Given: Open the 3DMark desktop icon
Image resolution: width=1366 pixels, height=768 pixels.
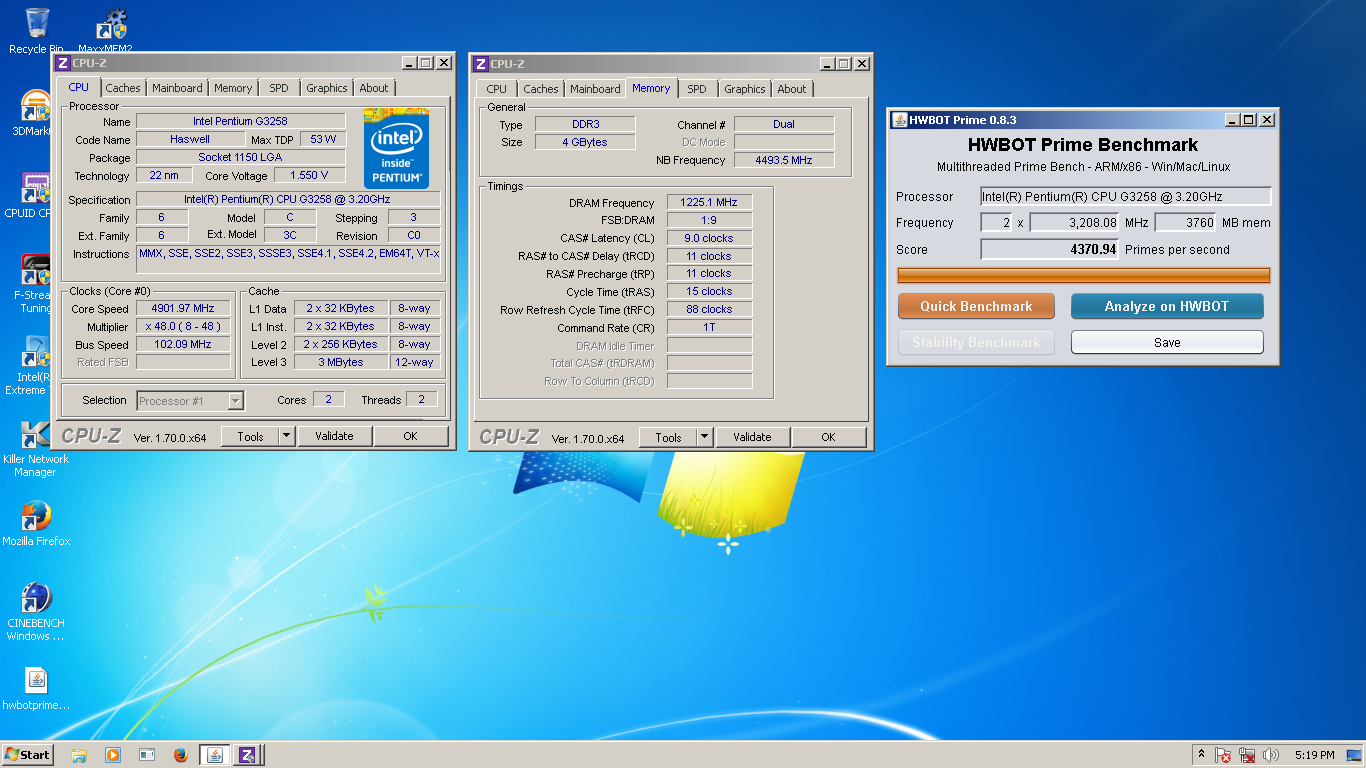Looking at the screenshot, I should point(36,114).
